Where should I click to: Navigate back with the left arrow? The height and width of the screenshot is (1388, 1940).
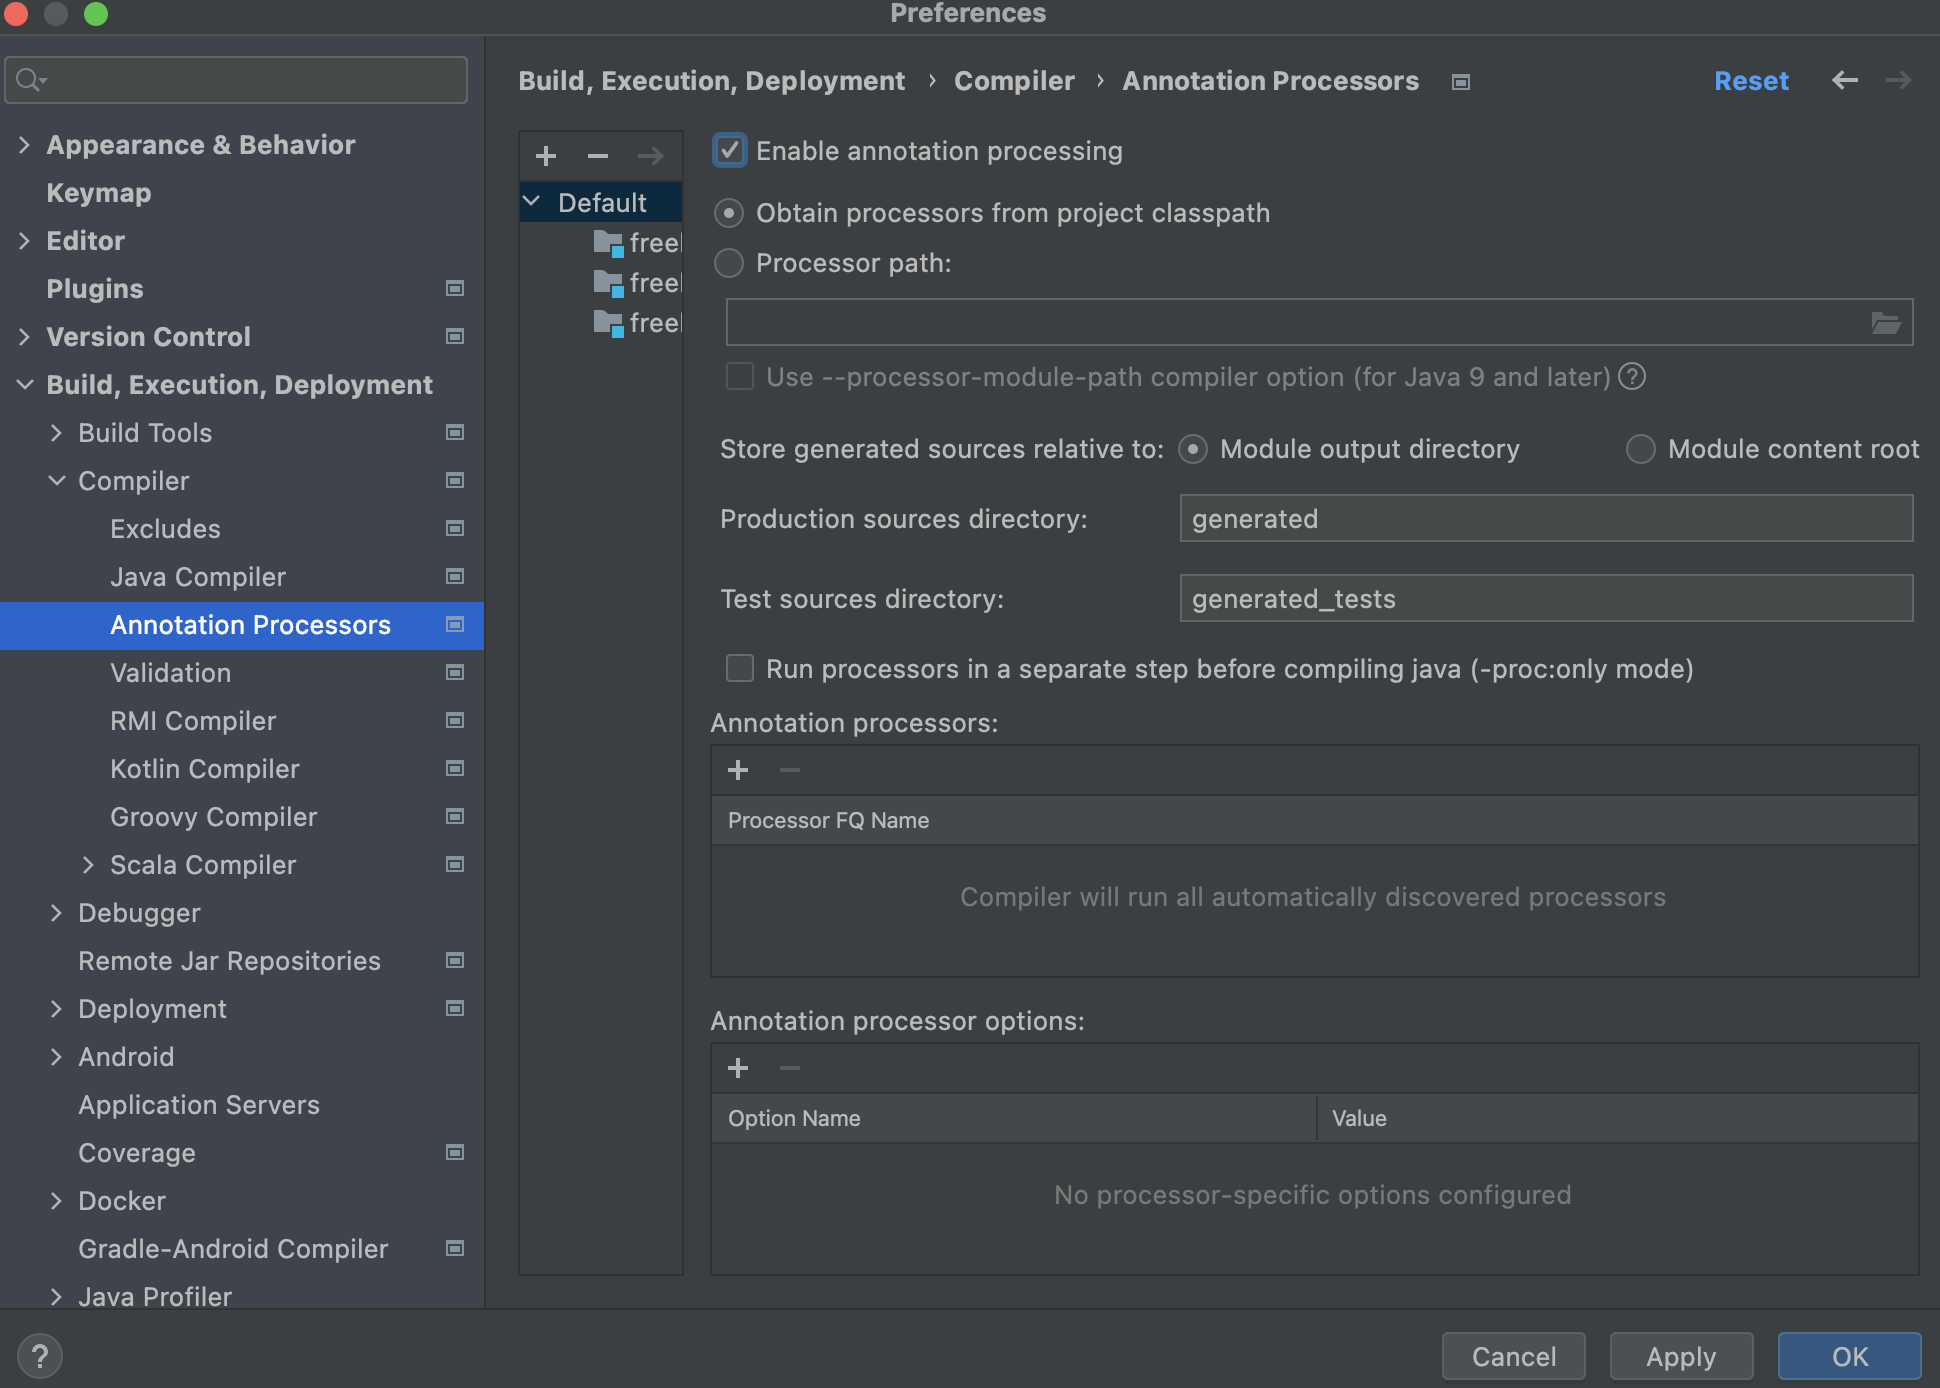point(1845,80)
